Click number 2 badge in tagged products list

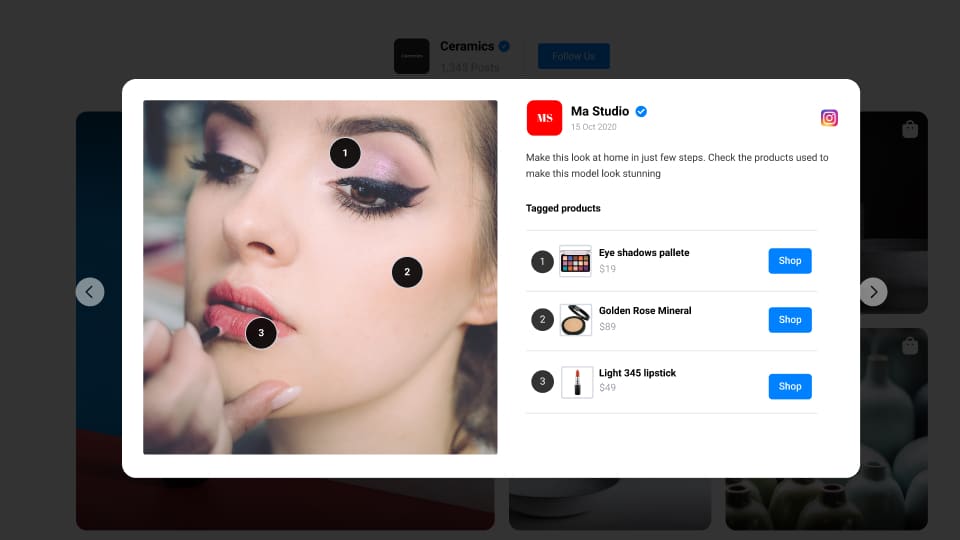tap(542, 320)
